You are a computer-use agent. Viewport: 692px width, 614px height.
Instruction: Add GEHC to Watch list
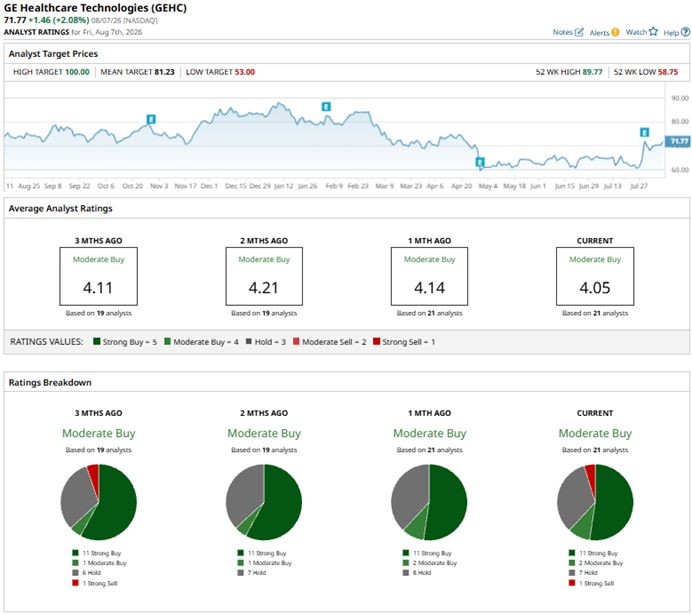pyautogui.click(x=642, y=32)
